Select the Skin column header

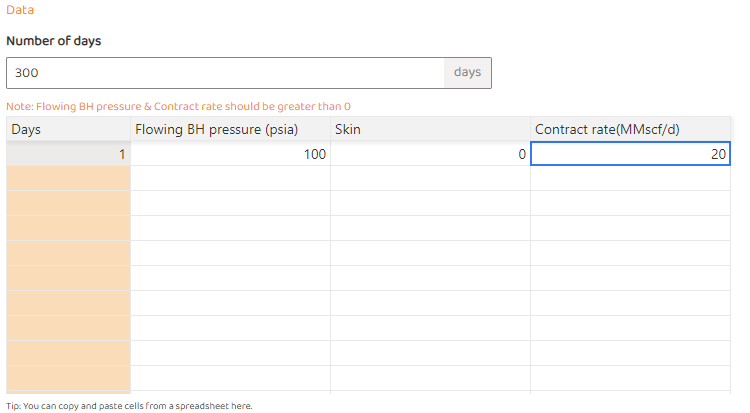click(x=430, y=129)
